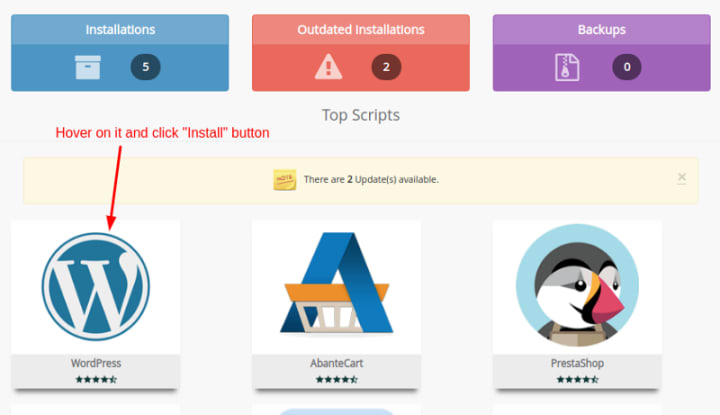This screenshot has height=415, width=720.
Task: Click the archive box icon in Installations
Action: click(x=88, y=67)
